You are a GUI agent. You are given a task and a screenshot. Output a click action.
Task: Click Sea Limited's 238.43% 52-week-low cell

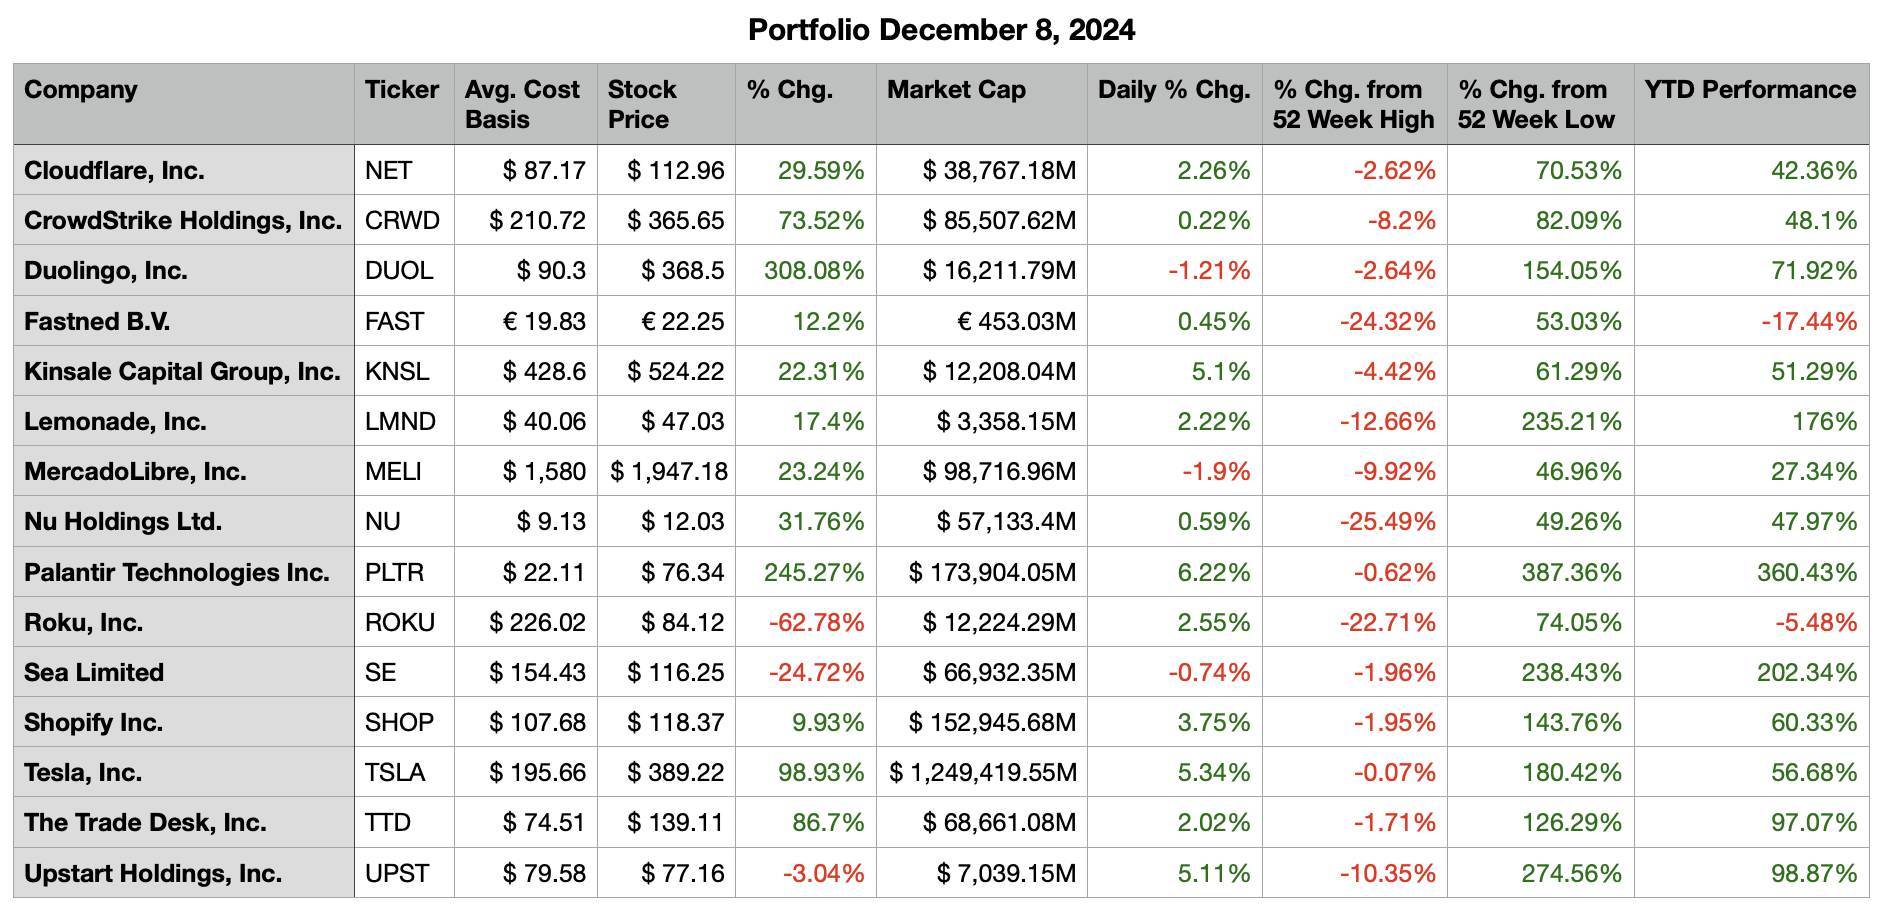click(1571, 673)
